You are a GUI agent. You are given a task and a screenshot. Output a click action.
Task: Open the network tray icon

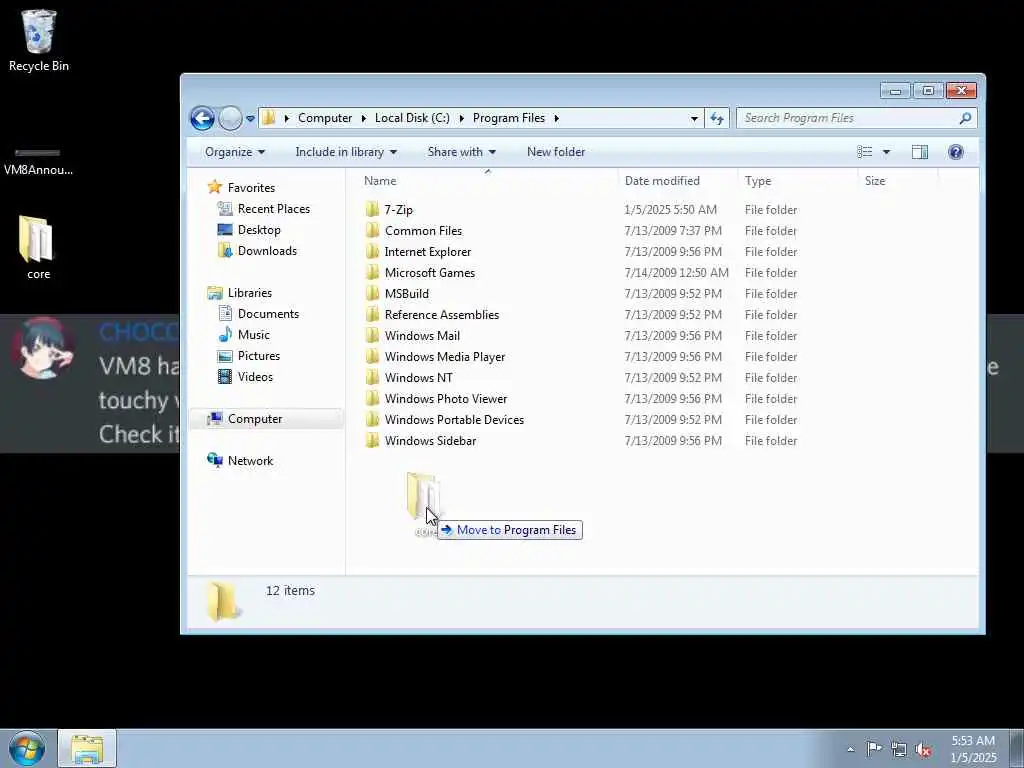tap(899, 749)
